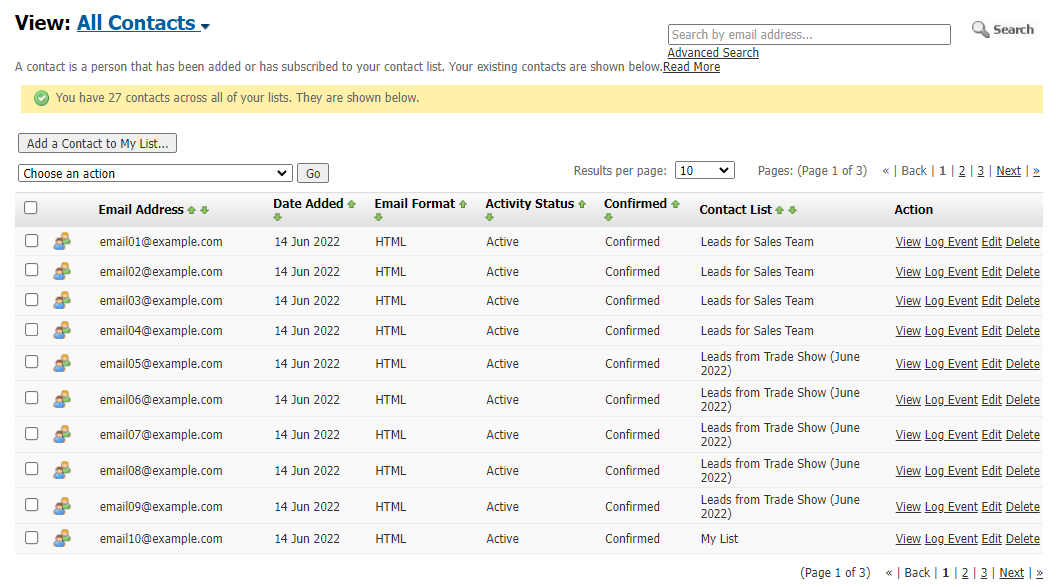
Task: Check the box for email01@example.com
Action: [x=31, y=240]
